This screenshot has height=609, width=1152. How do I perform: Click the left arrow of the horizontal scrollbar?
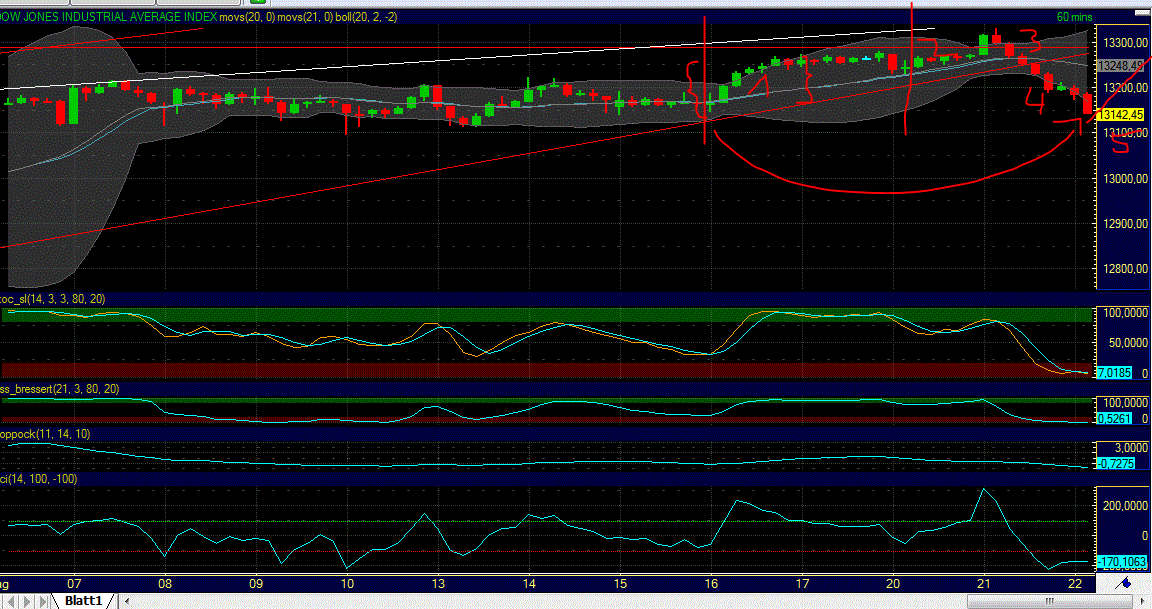(x=126, y=600)
